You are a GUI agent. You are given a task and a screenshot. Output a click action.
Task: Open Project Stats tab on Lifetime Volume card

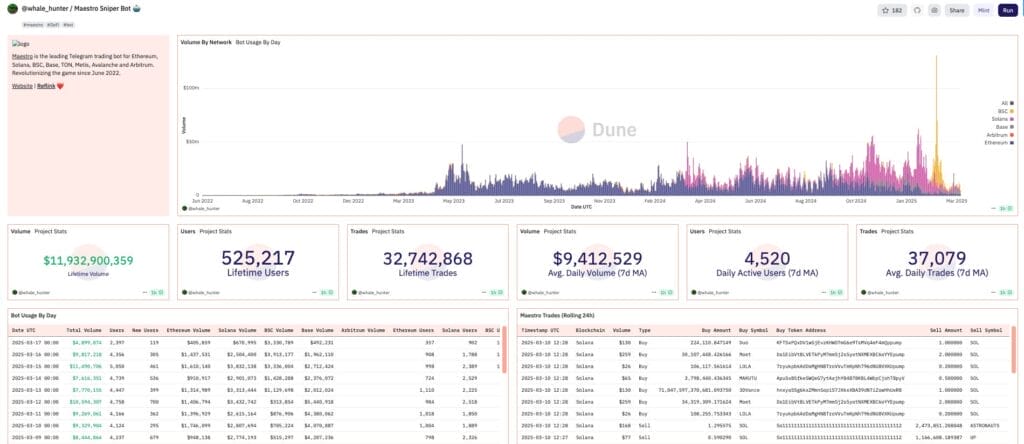click(50, 231)
